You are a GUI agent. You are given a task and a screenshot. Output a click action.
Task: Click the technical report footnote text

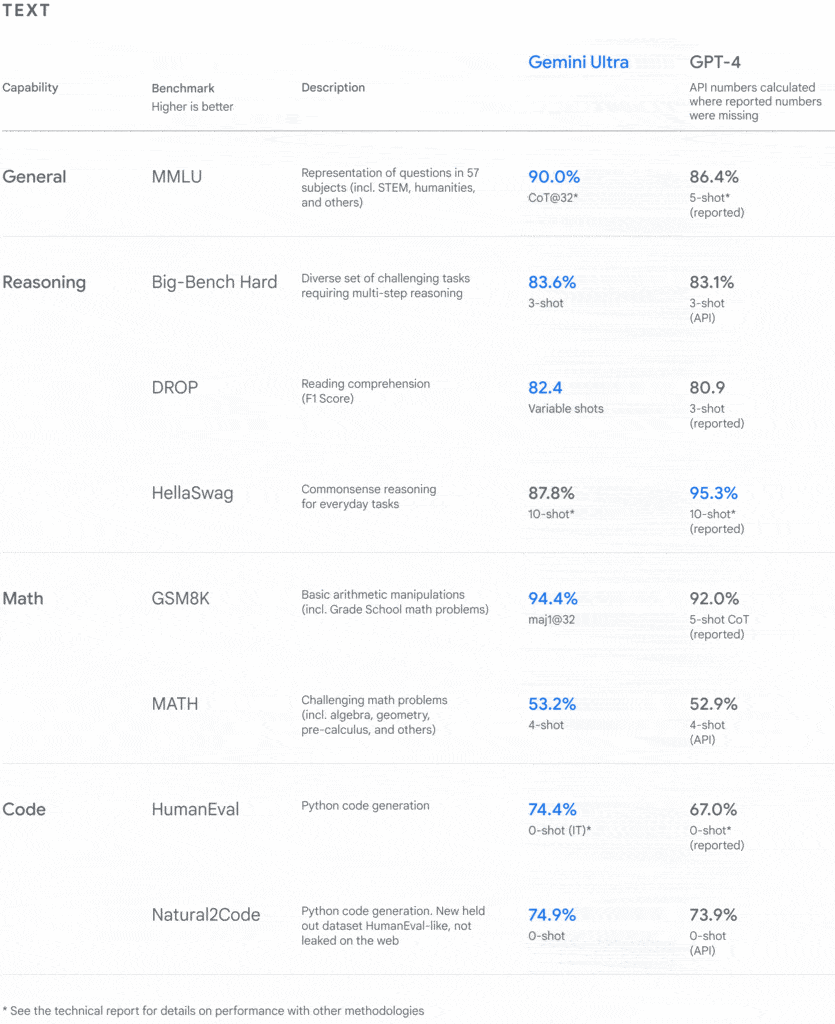click(213, 1011)
